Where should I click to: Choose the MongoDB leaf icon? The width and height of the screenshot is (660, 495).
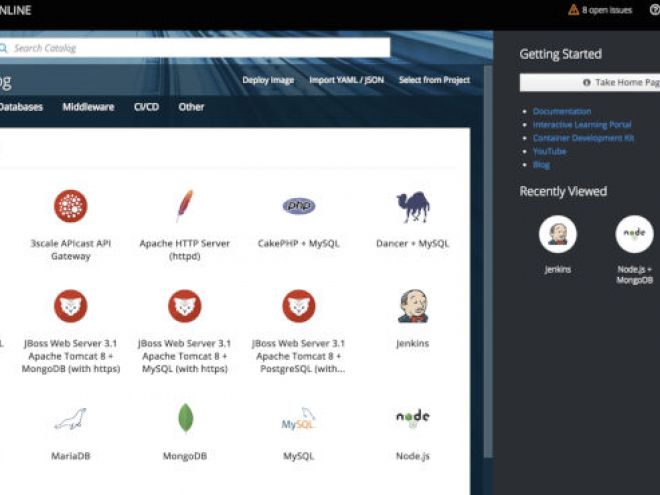pyautogui.click(x=185, y=418)
